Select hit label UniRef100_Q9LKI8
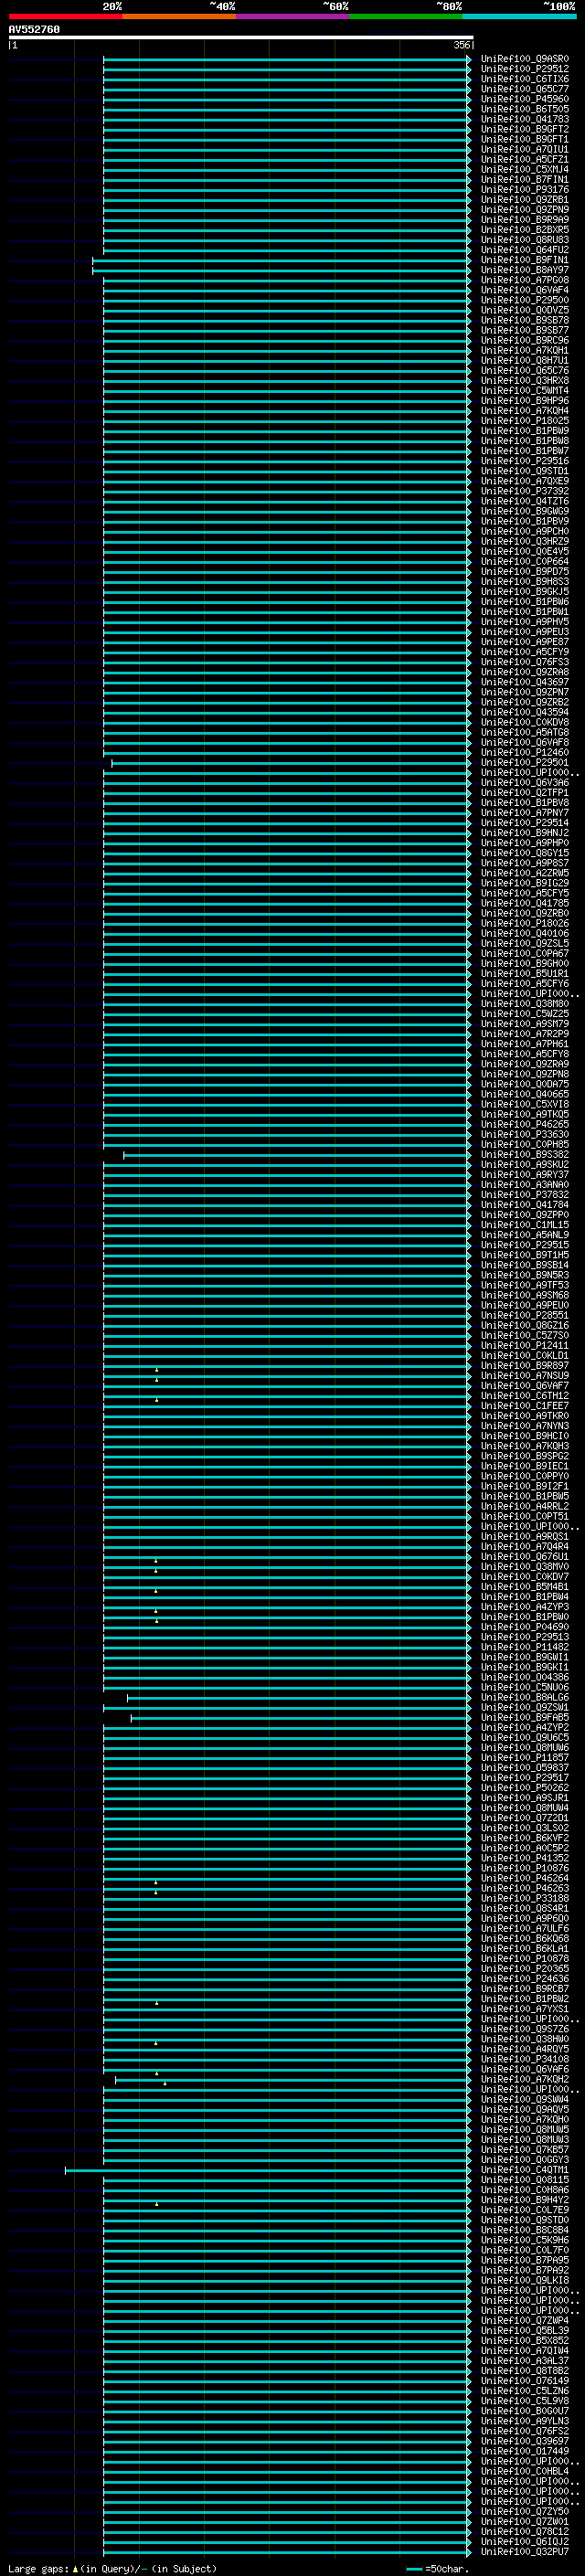585x2576 pixels. (x=525, y=2280)
